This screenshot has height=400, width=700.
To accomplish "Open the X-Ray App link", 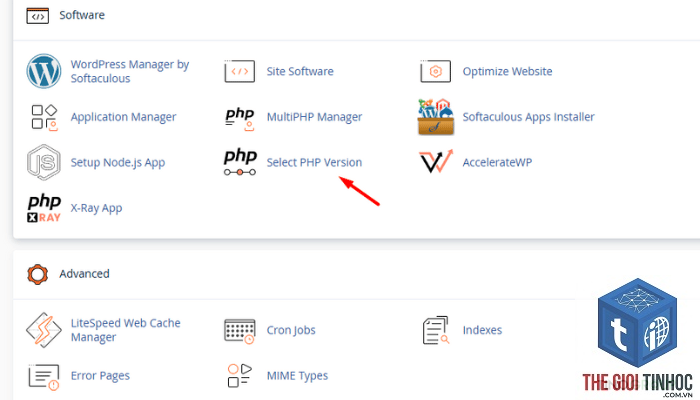I will tap(96, 208).
